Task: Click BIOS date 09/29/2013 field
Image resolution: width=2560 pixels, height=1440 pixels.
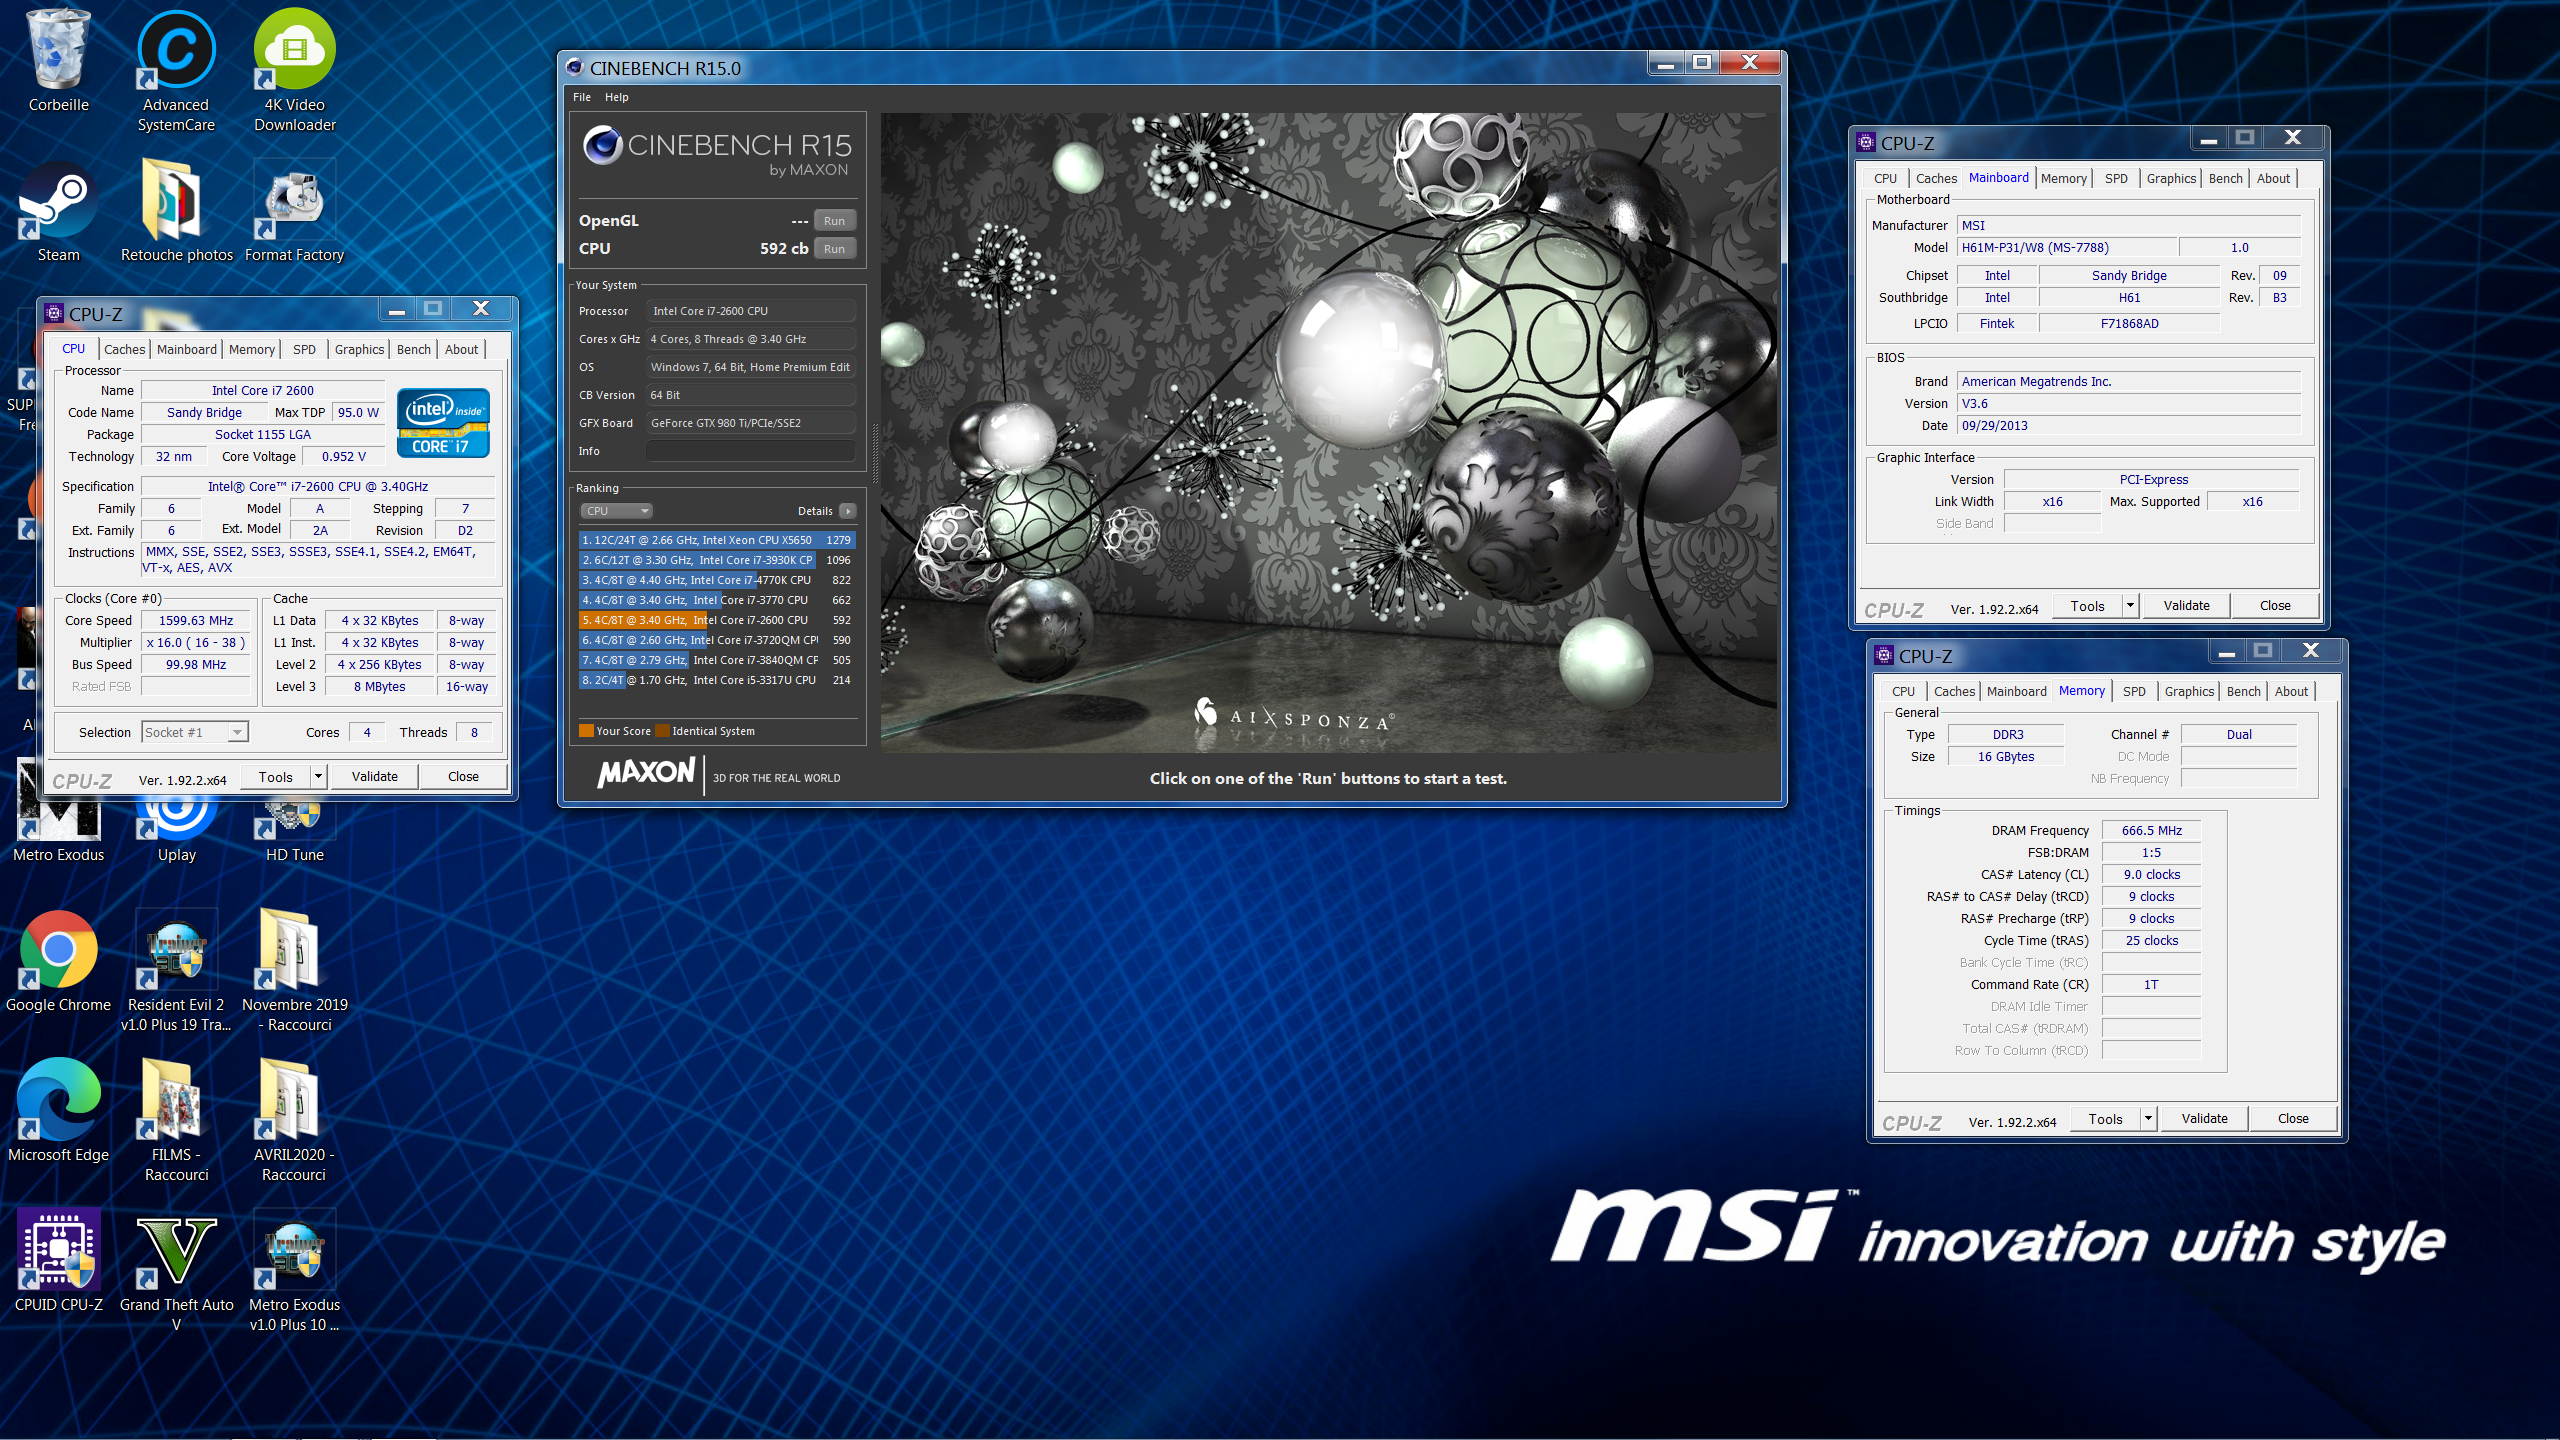Action: coord(2129,425)
